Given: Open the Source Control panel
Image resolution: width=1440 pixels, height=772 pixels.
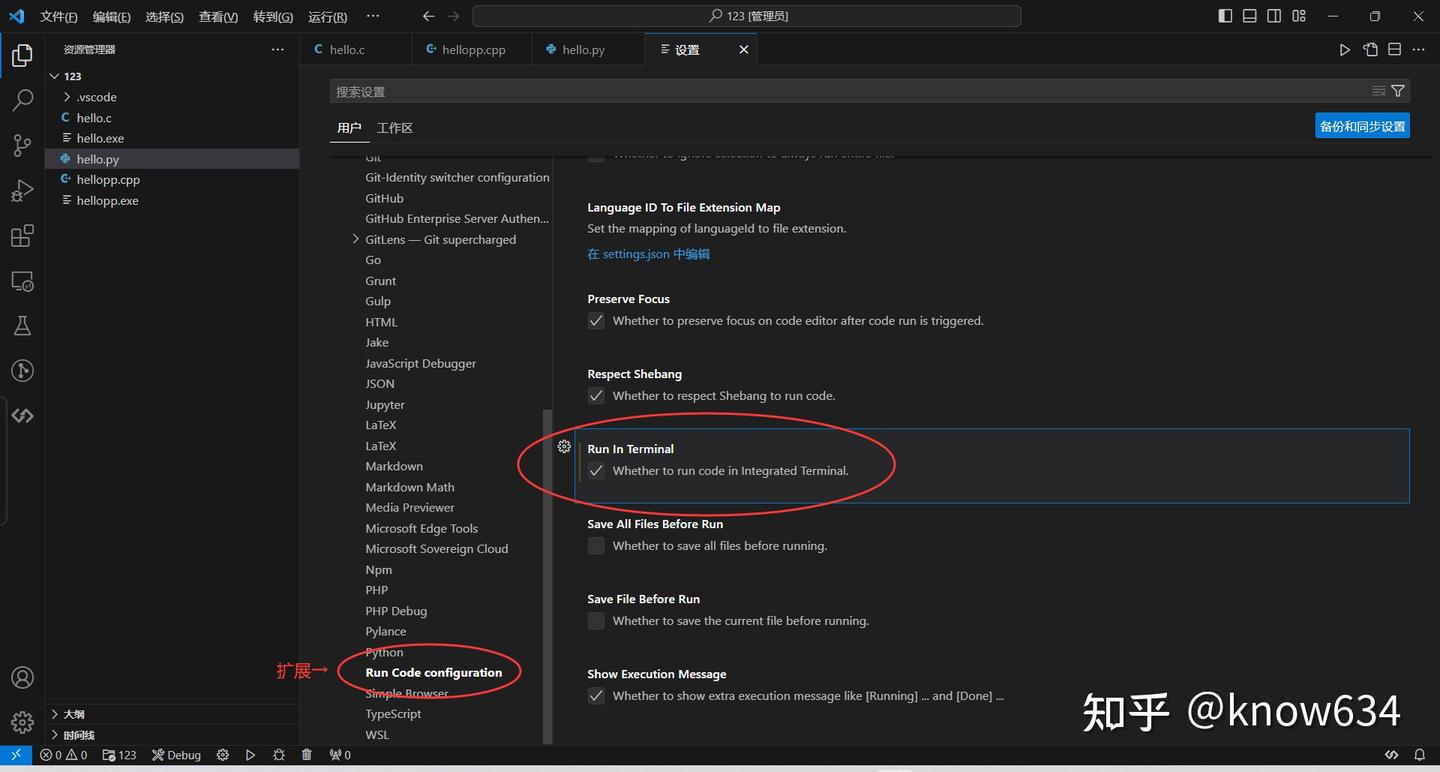Looking at the screenshot, I should click(22, 145).
